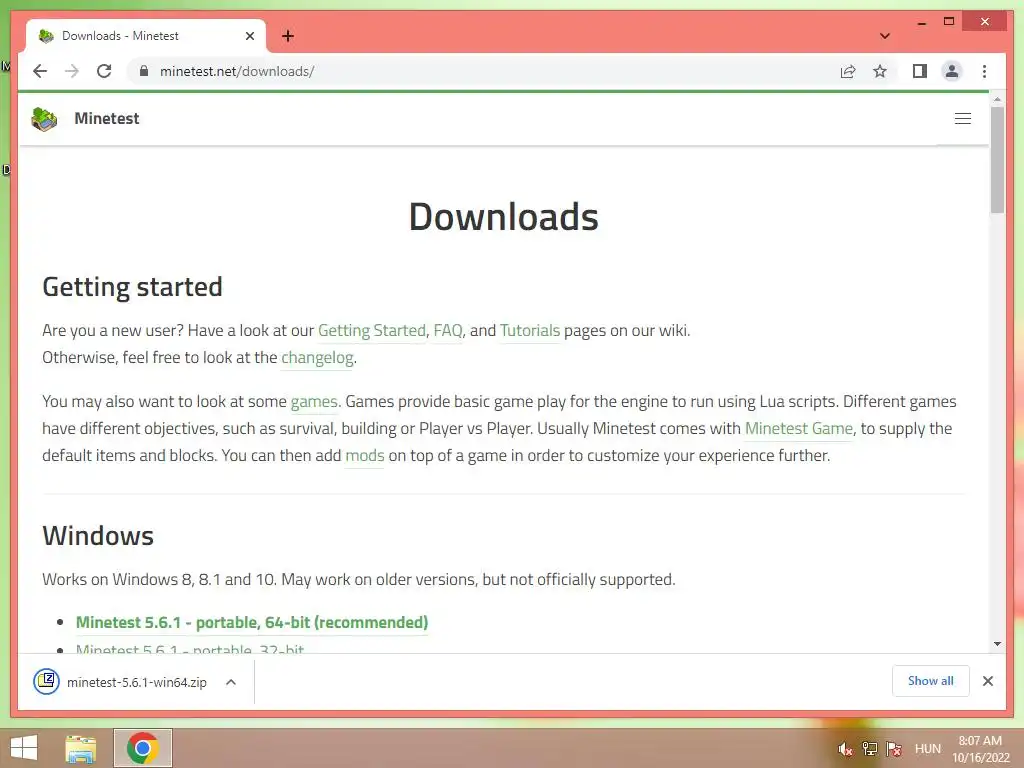
Task: Bookmark this page with the star icon
Action: click(880, 71)
